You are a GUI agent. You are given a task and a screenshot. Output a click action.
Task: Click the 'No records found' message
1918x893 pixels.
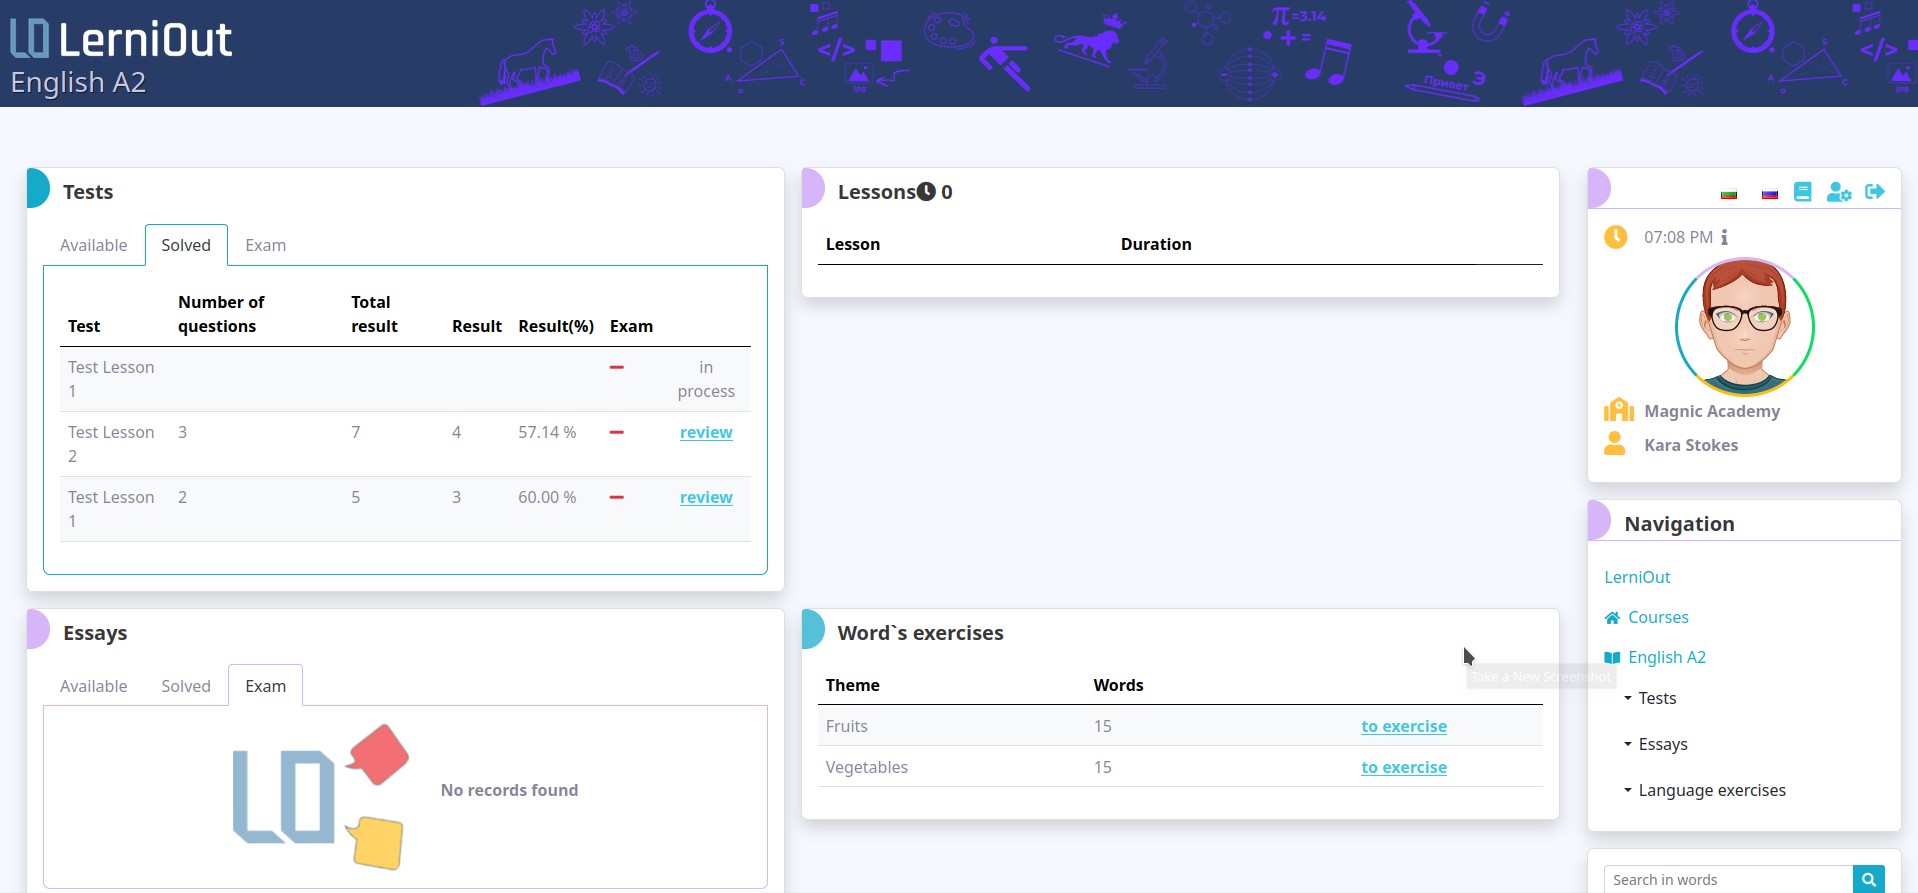pos(509,790)
